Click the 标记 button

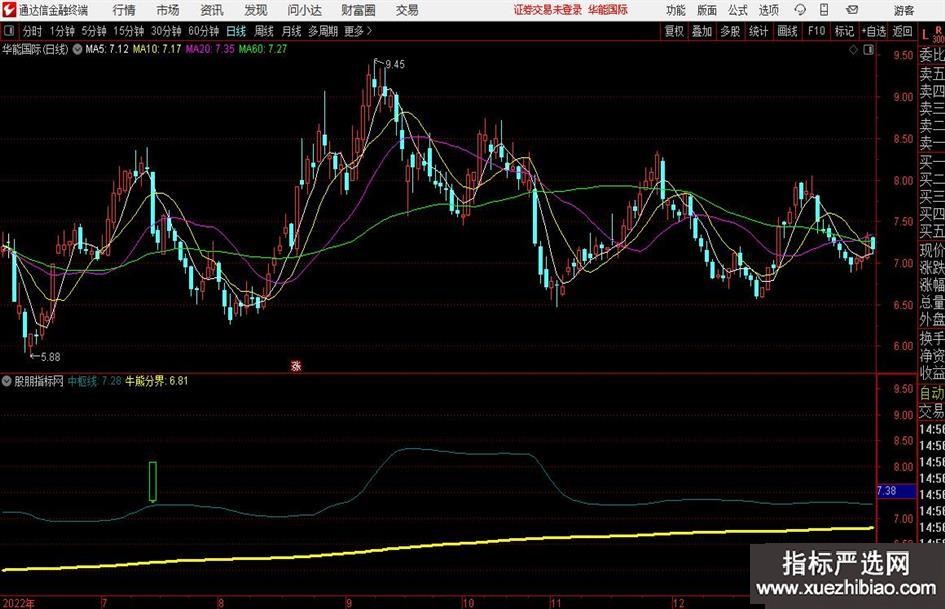tap(844, 31)
